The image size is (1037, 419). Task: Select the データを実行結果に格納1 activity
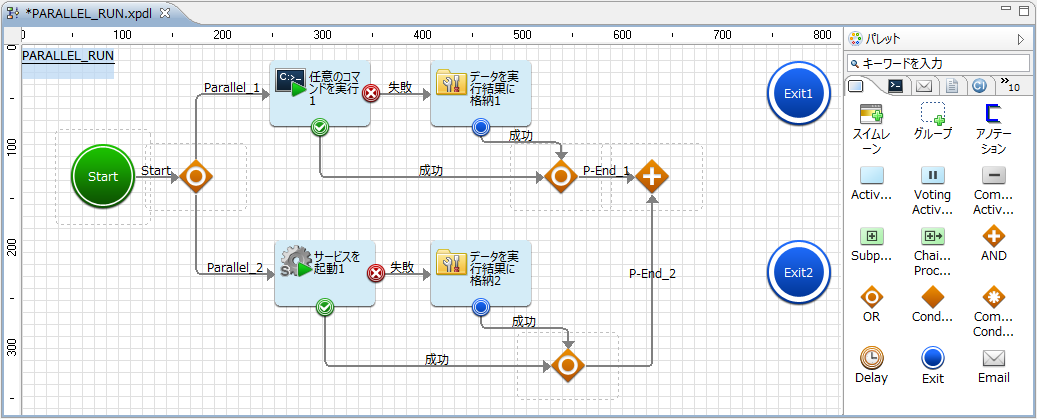point(481,93)
